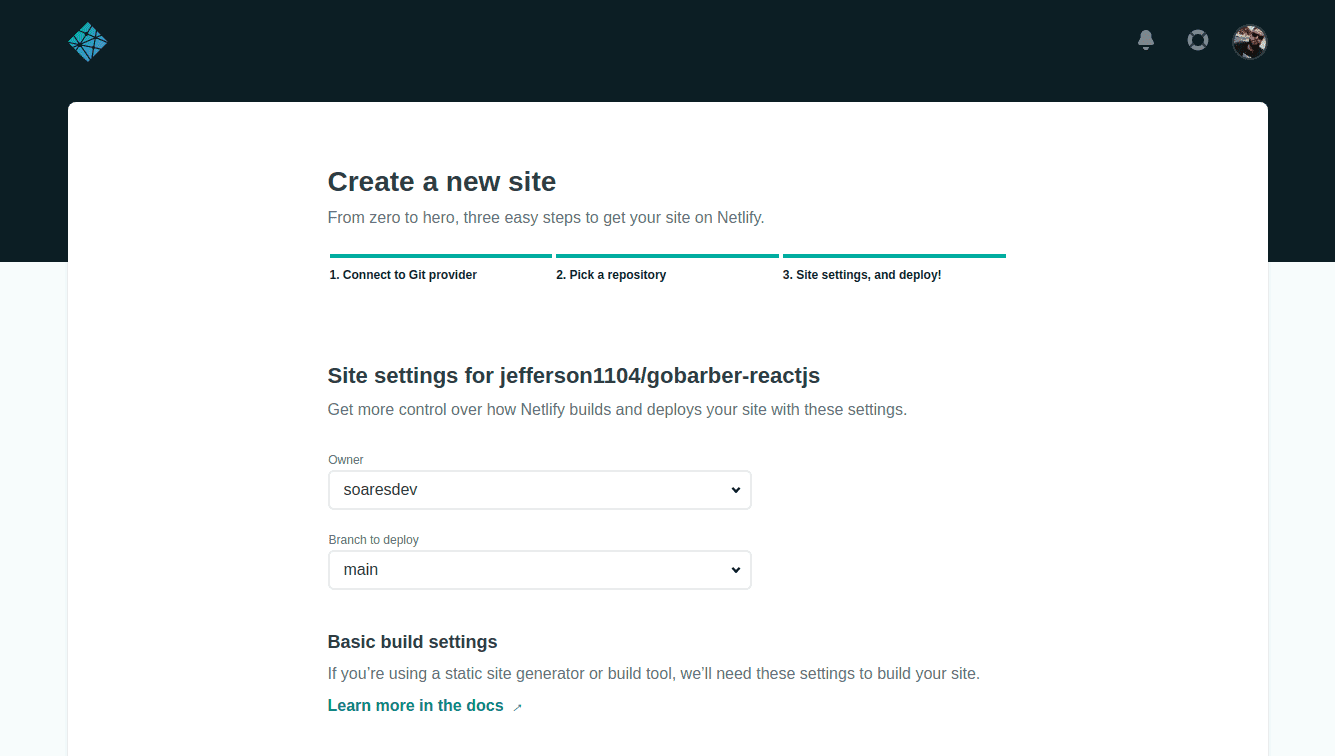This screenshot has height=756, width=1335.
Task: Click the teal progress bar above step 3
Action: pos(894,256)
